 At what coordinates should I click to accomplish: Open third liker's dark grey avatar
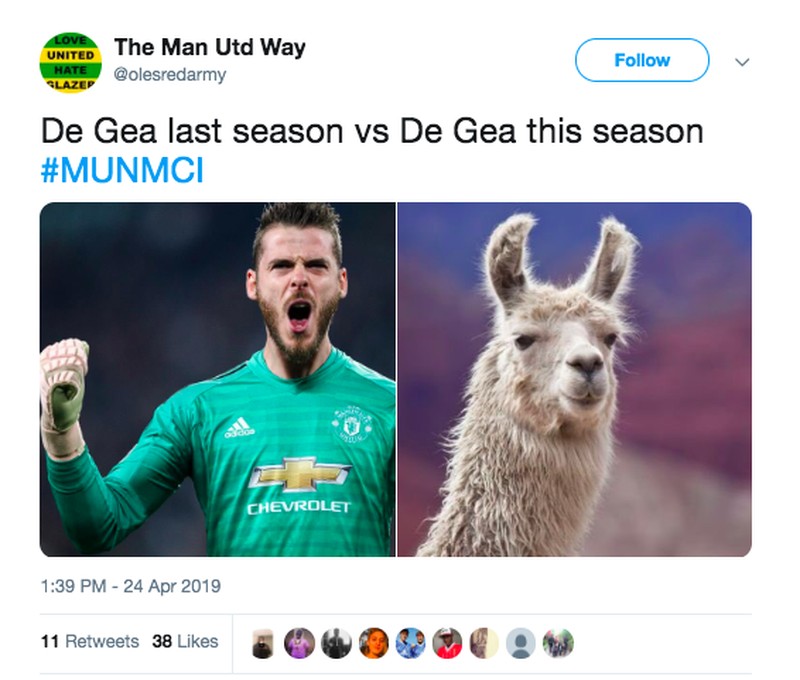336,643
